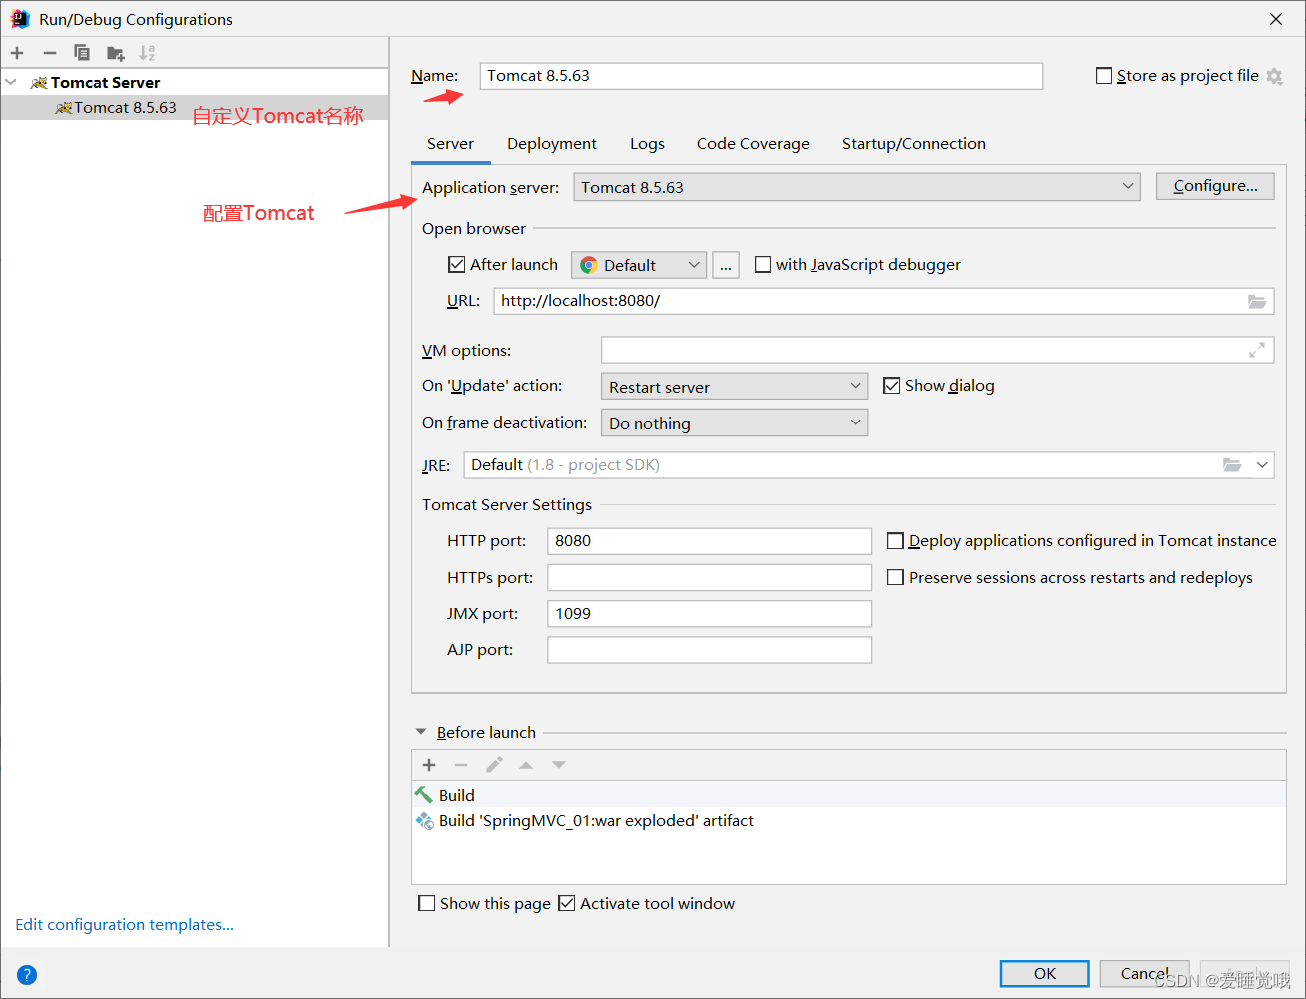This screenshot has height=999, width=1306.
Task: Open the JRE dropdown arrow
Action: [1262, 465]
